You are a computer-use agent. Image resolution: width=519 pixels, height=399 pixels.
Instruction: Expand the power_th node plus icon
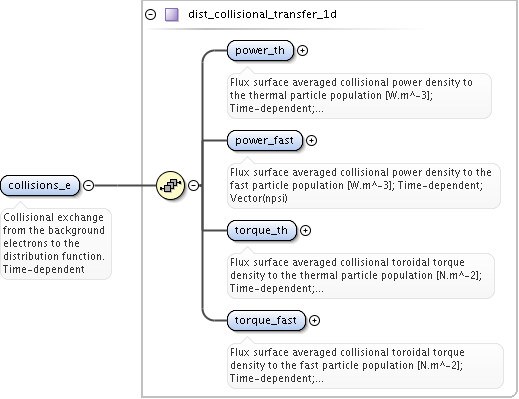pyautogui.click(x=302, y=50)
